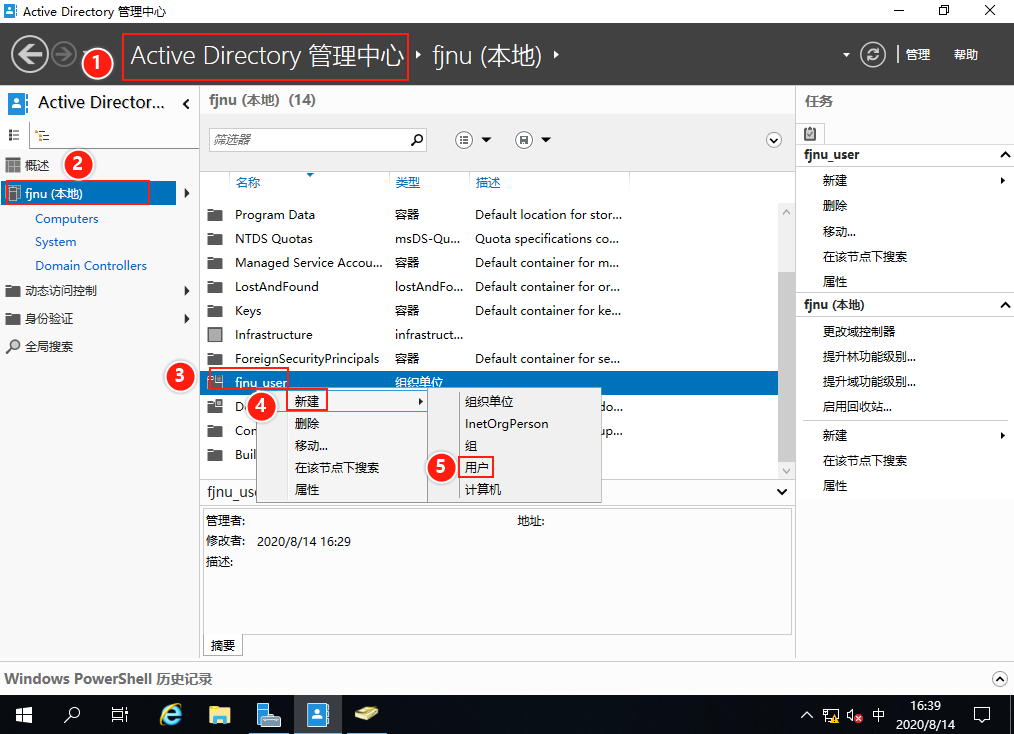
Task: Collapse the left navigation pane
Action: [186, 103]
